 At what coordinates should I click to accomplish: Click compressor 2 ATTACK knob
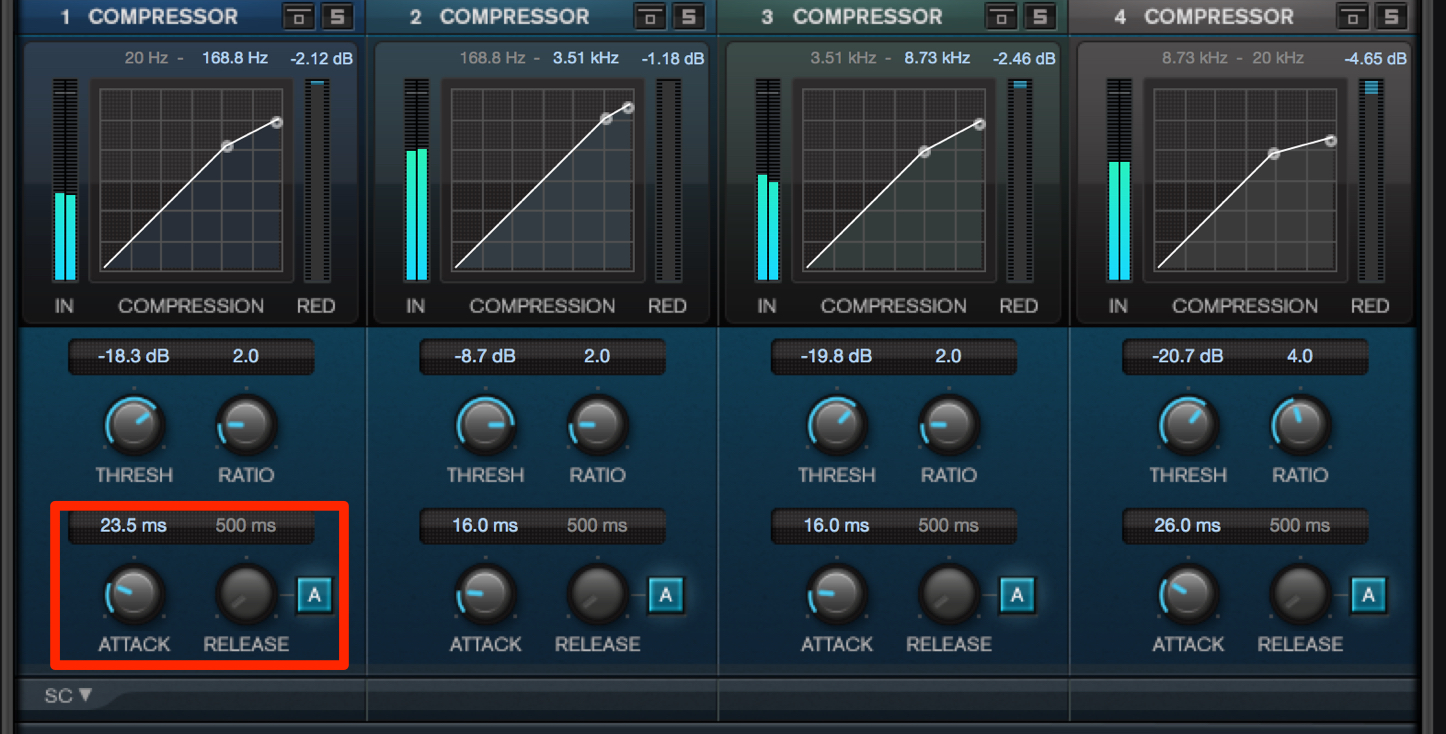point(486,594)
